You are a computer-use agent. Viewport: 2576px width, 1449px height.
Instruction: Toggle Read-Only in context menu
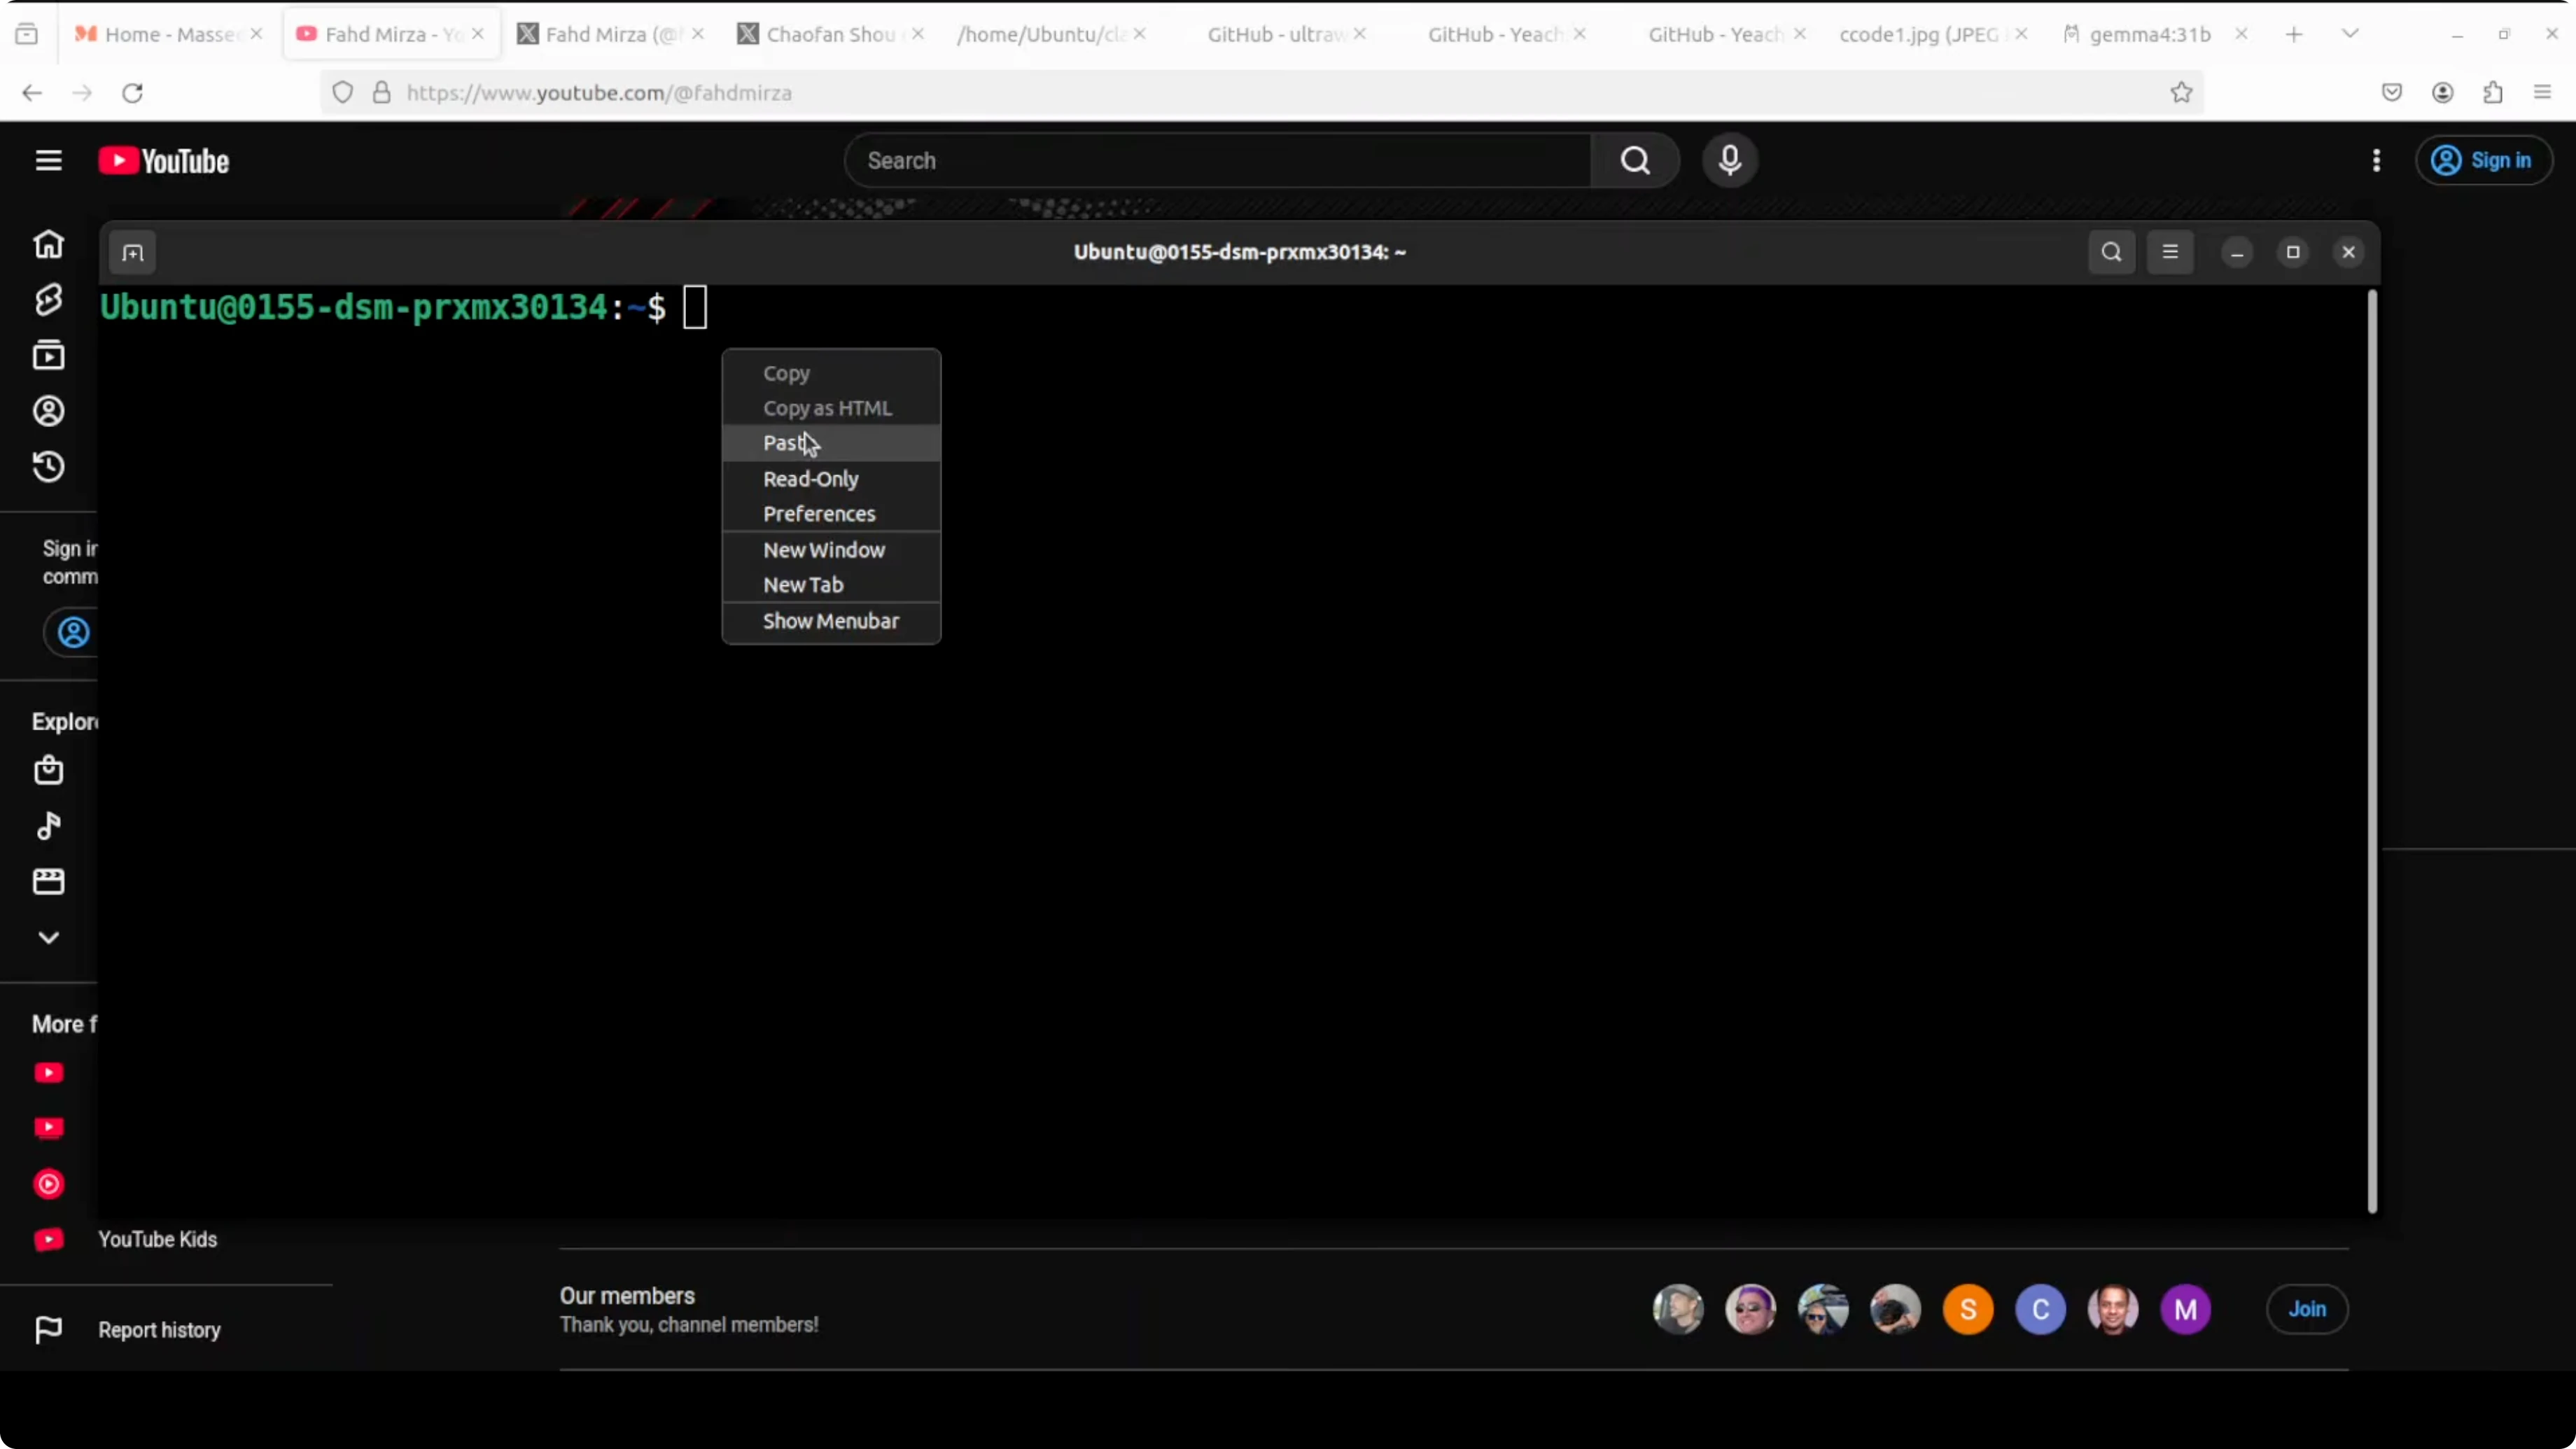point(810,479)
